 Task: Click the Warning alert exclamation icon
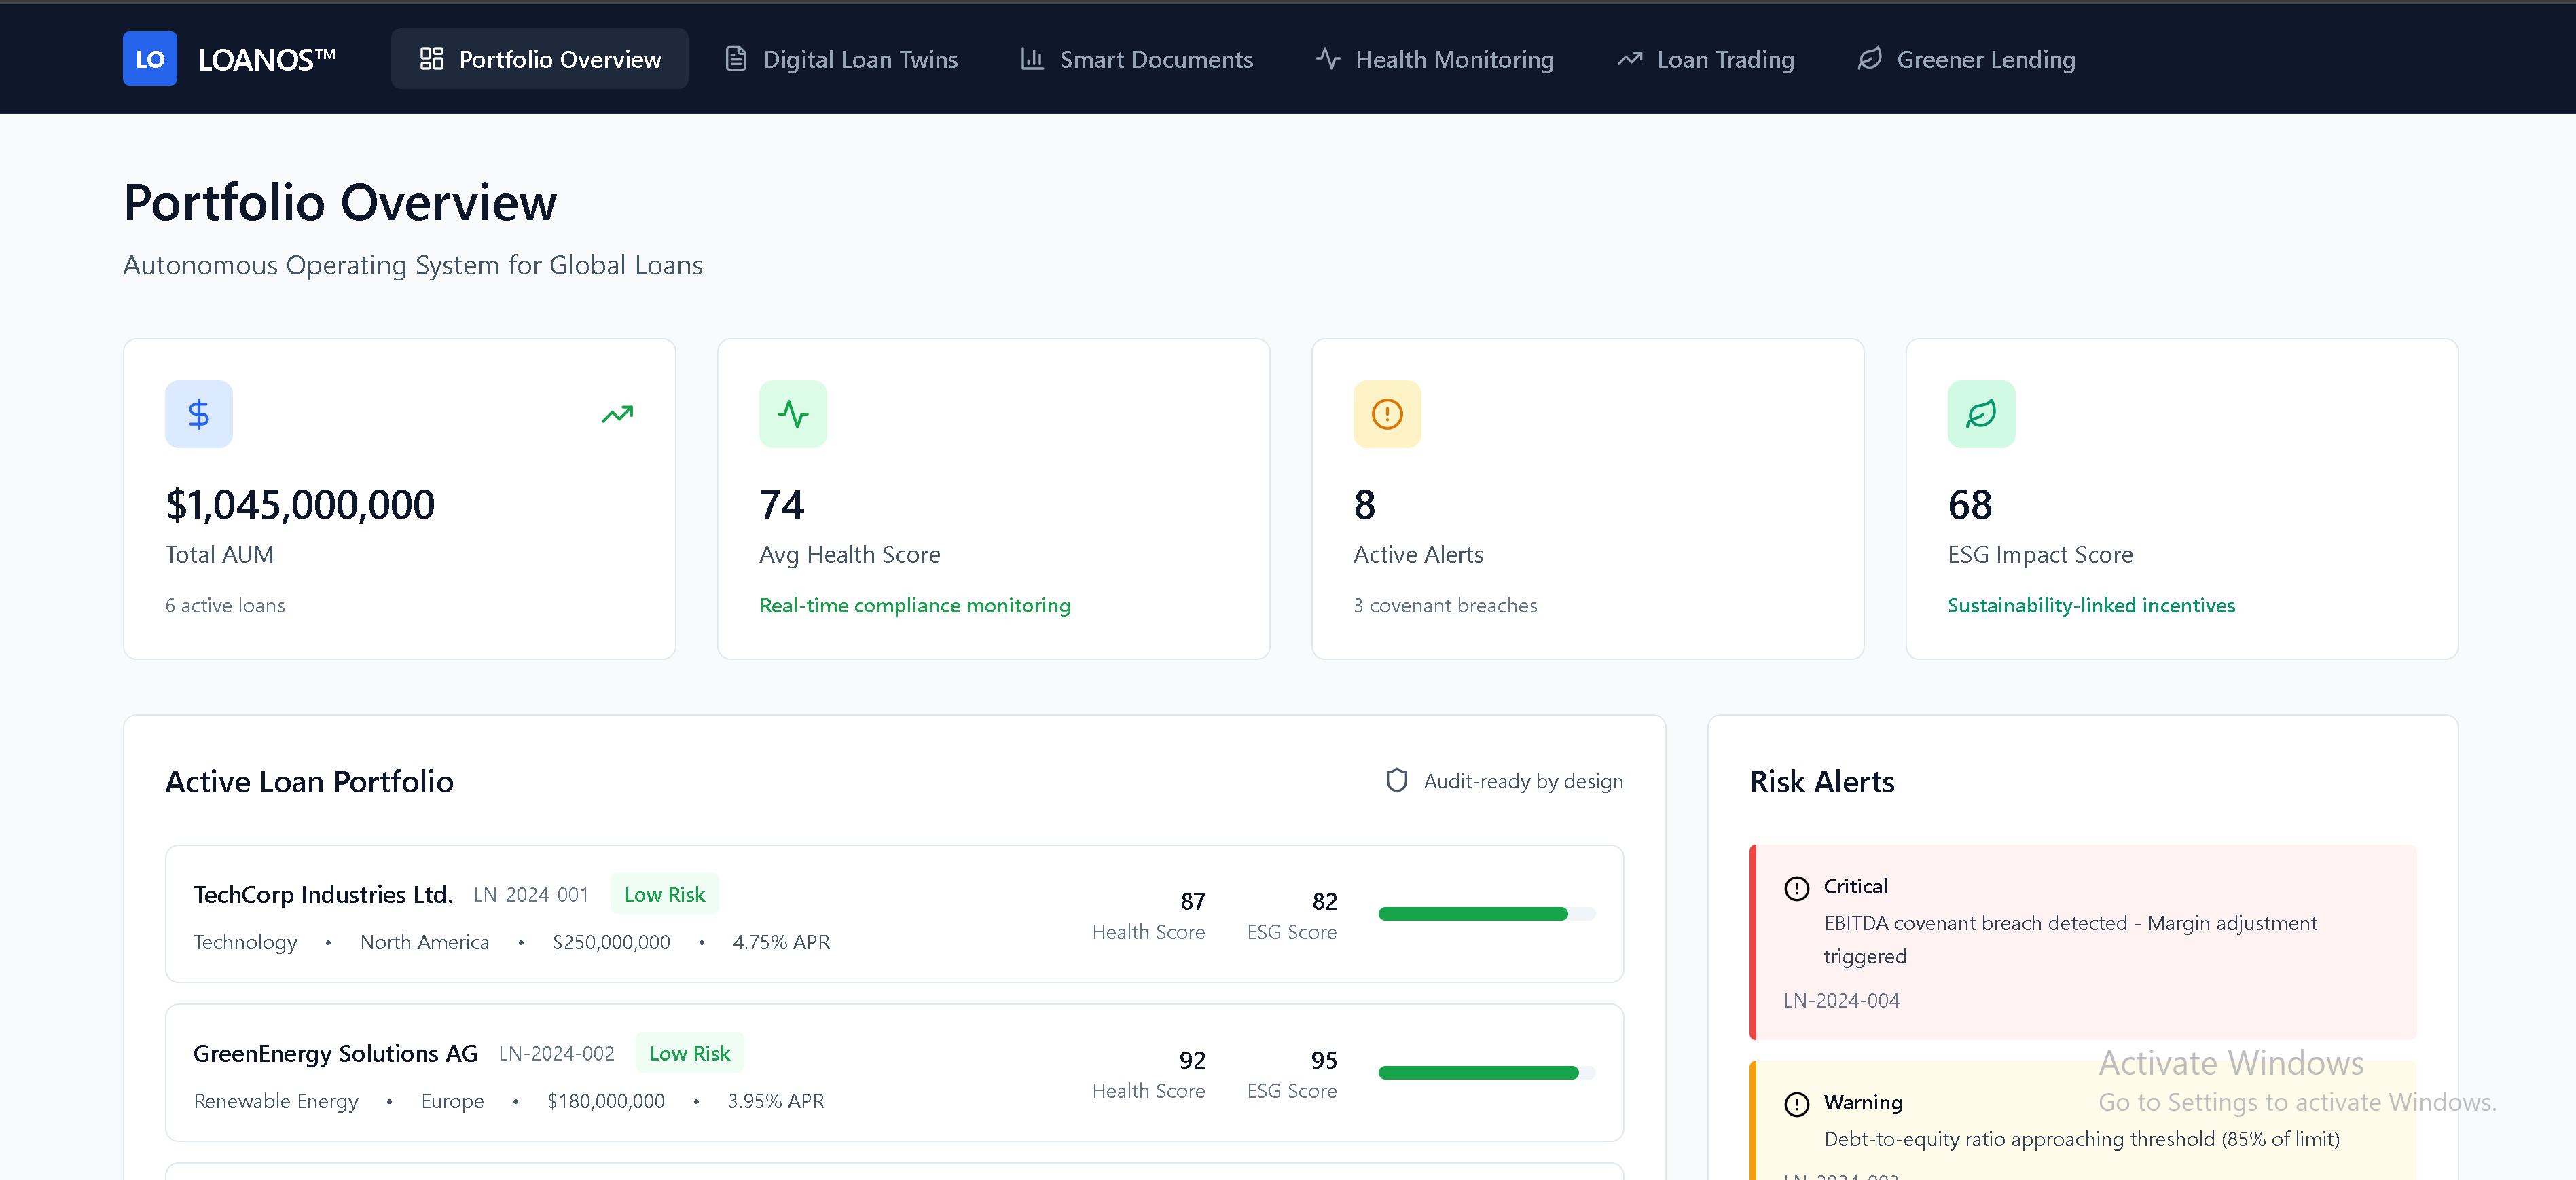pos(1797,1104)
